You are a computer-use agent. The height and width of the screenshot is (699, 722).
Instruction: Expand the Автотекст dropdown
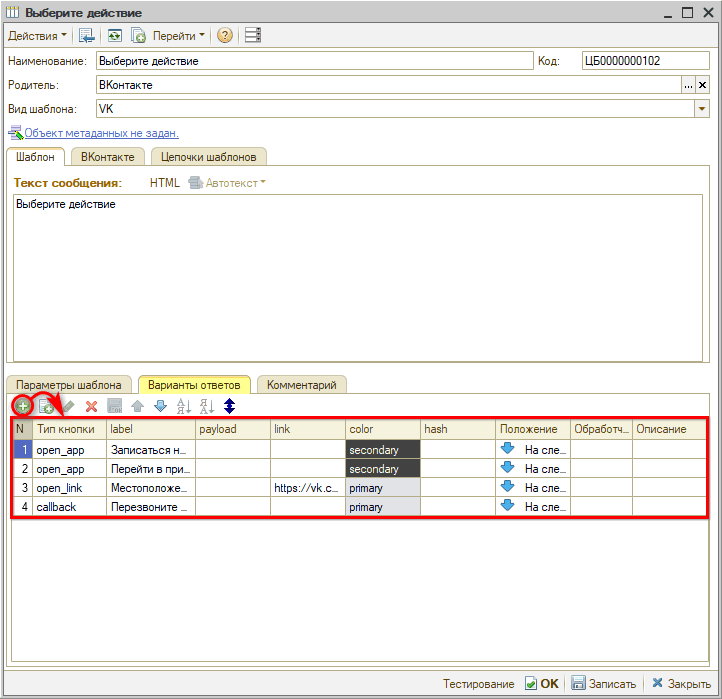click(x=228, y=183)
